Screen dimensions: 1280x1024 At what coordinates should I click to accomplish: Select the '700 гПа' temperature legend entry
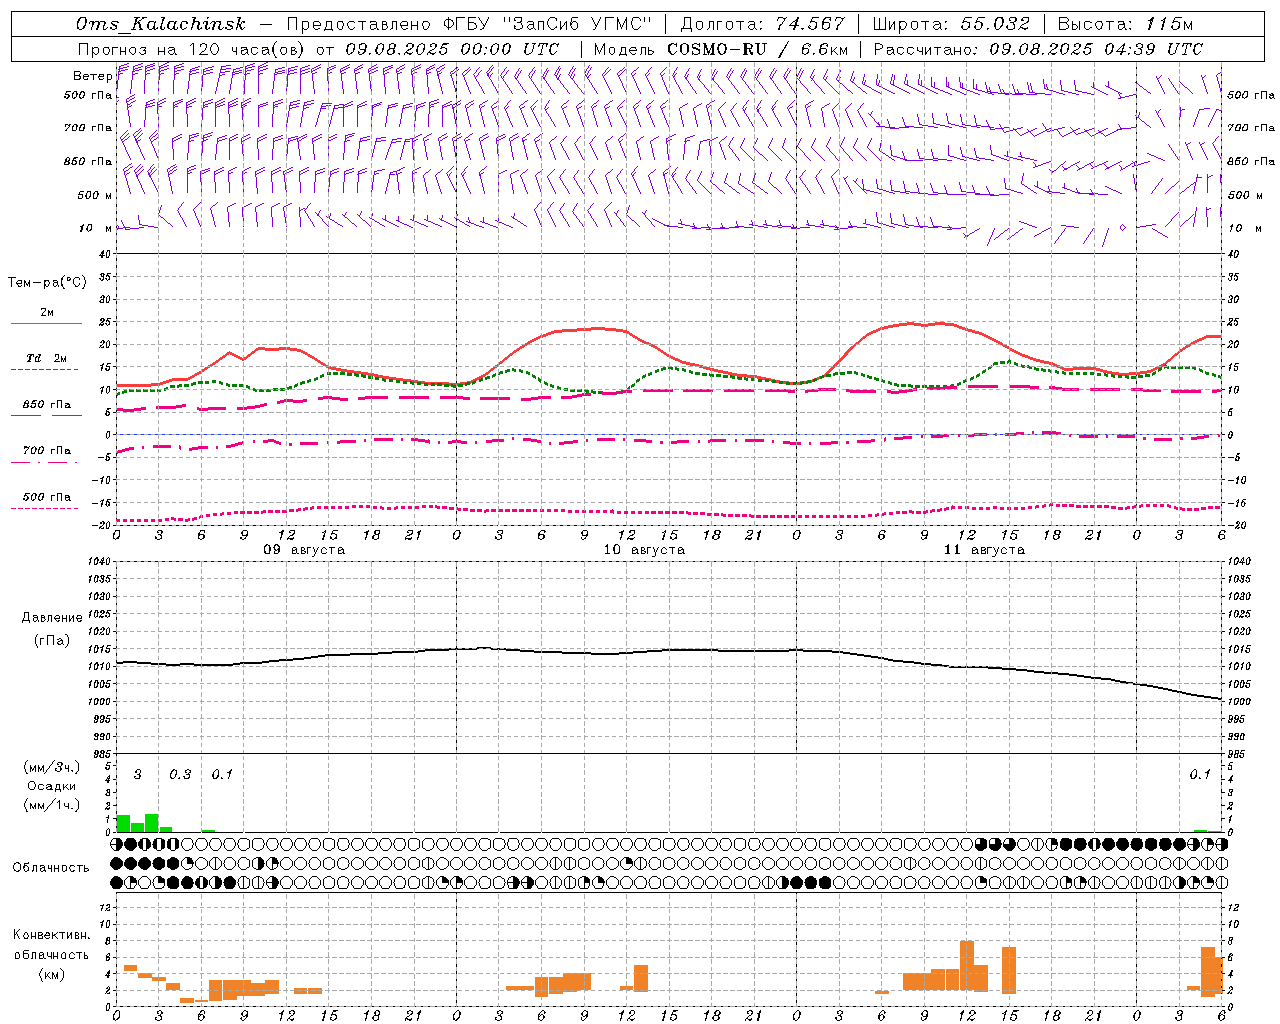point(46,450)
